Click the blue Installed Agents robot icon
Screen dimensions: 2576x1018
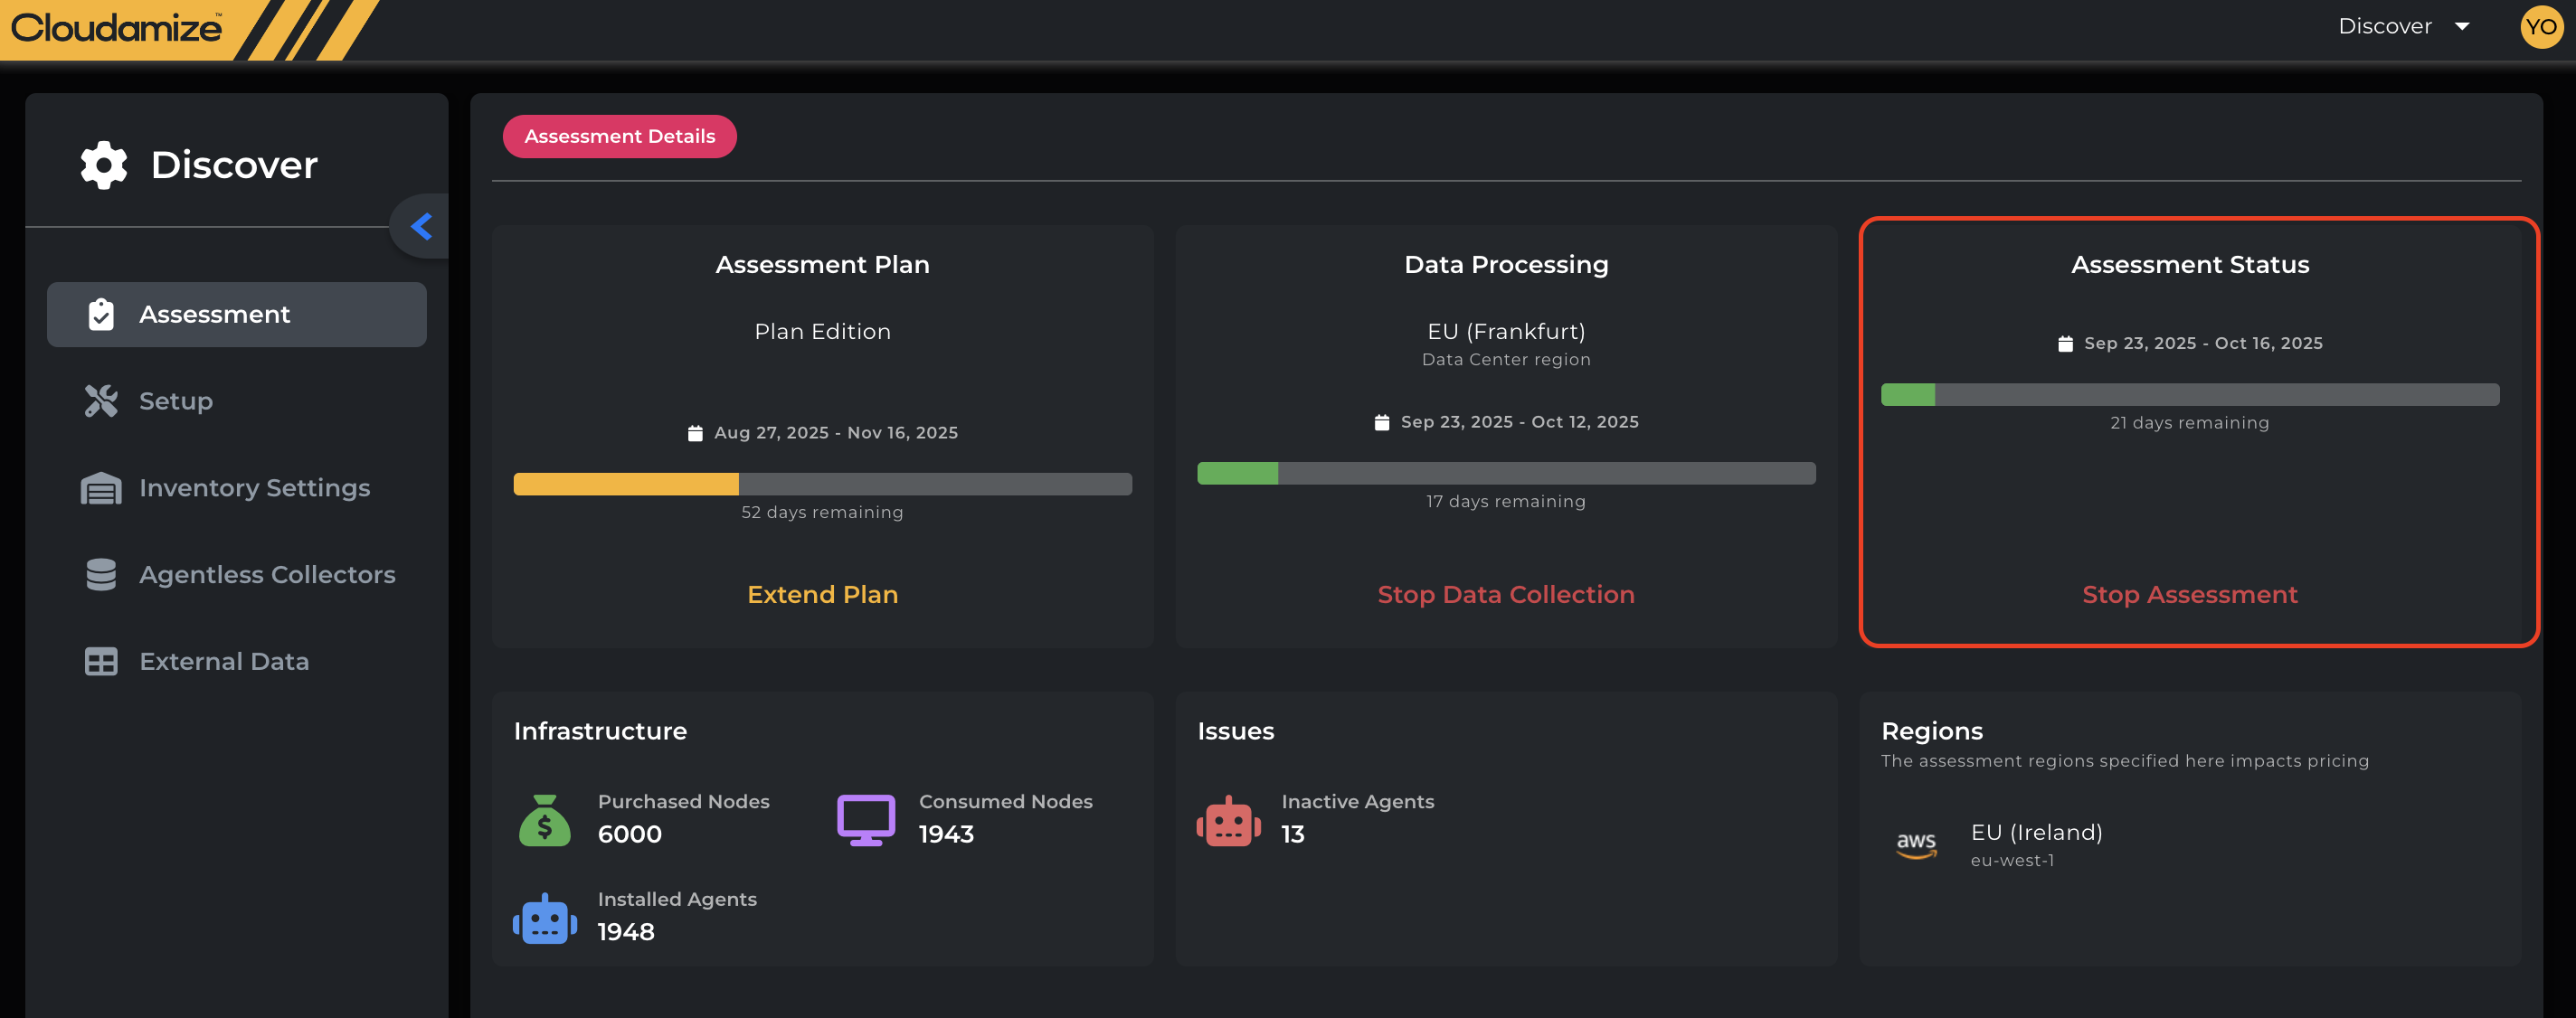click(x=545, y=918)
